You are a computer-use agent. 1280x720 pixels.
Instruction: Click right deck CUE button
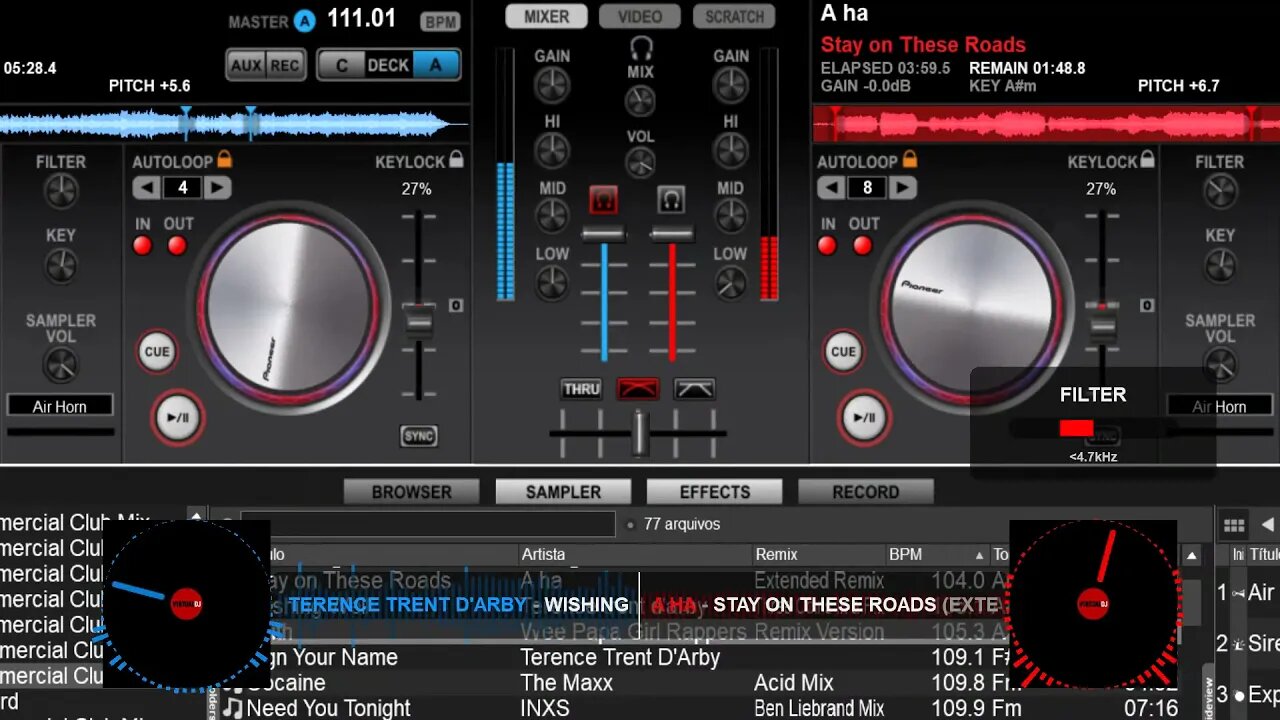point(844,351)
